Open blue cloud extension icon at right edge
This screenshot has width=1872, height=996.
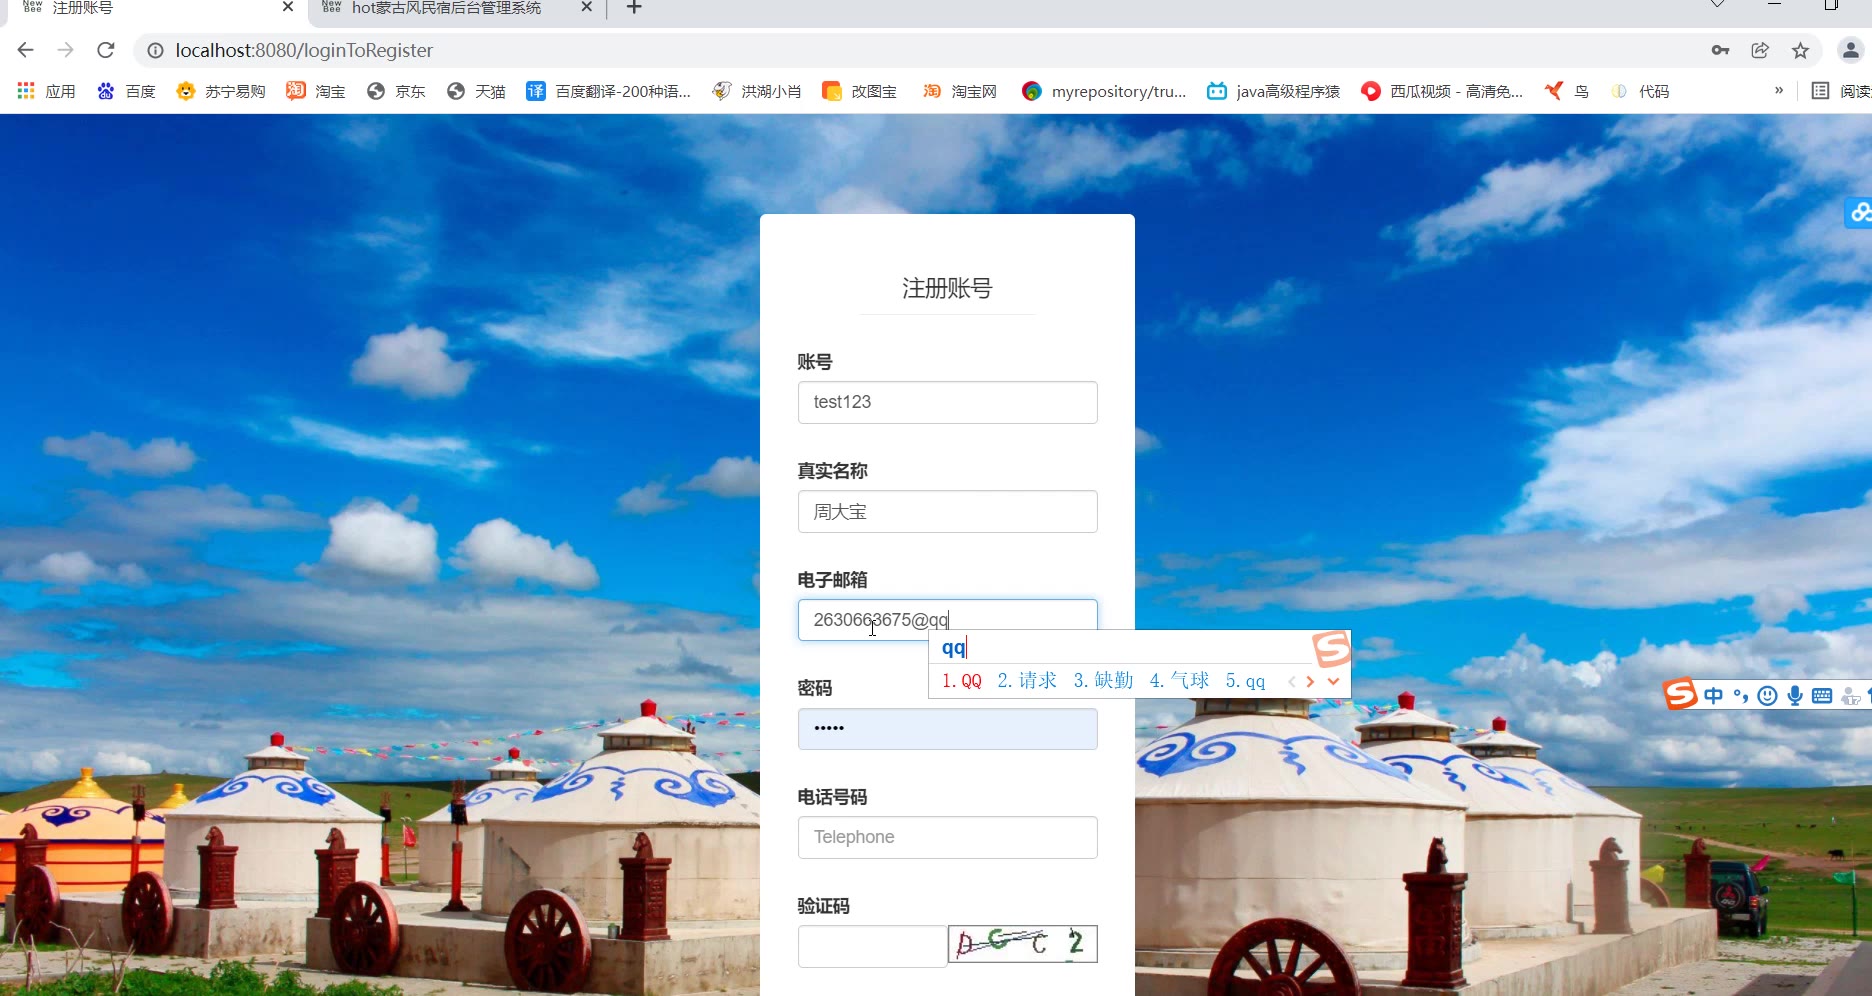(x=1859, y=212)
